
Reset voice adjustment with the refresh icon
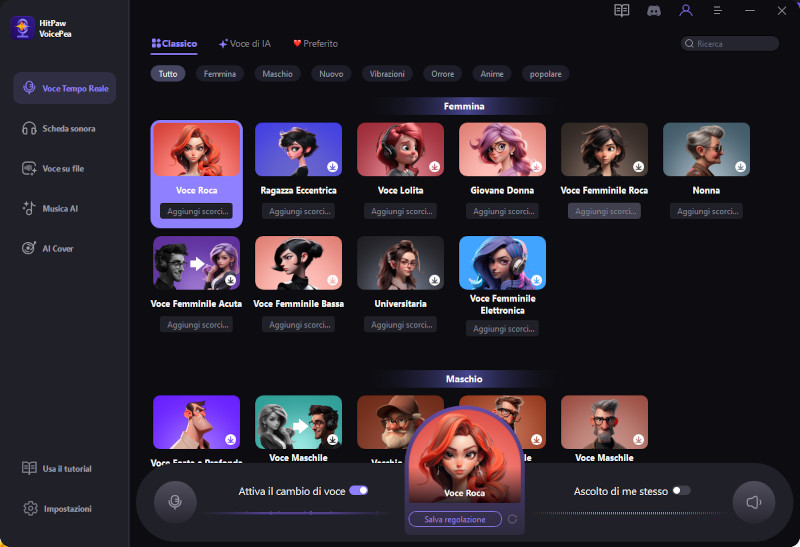tap(513, 519)
